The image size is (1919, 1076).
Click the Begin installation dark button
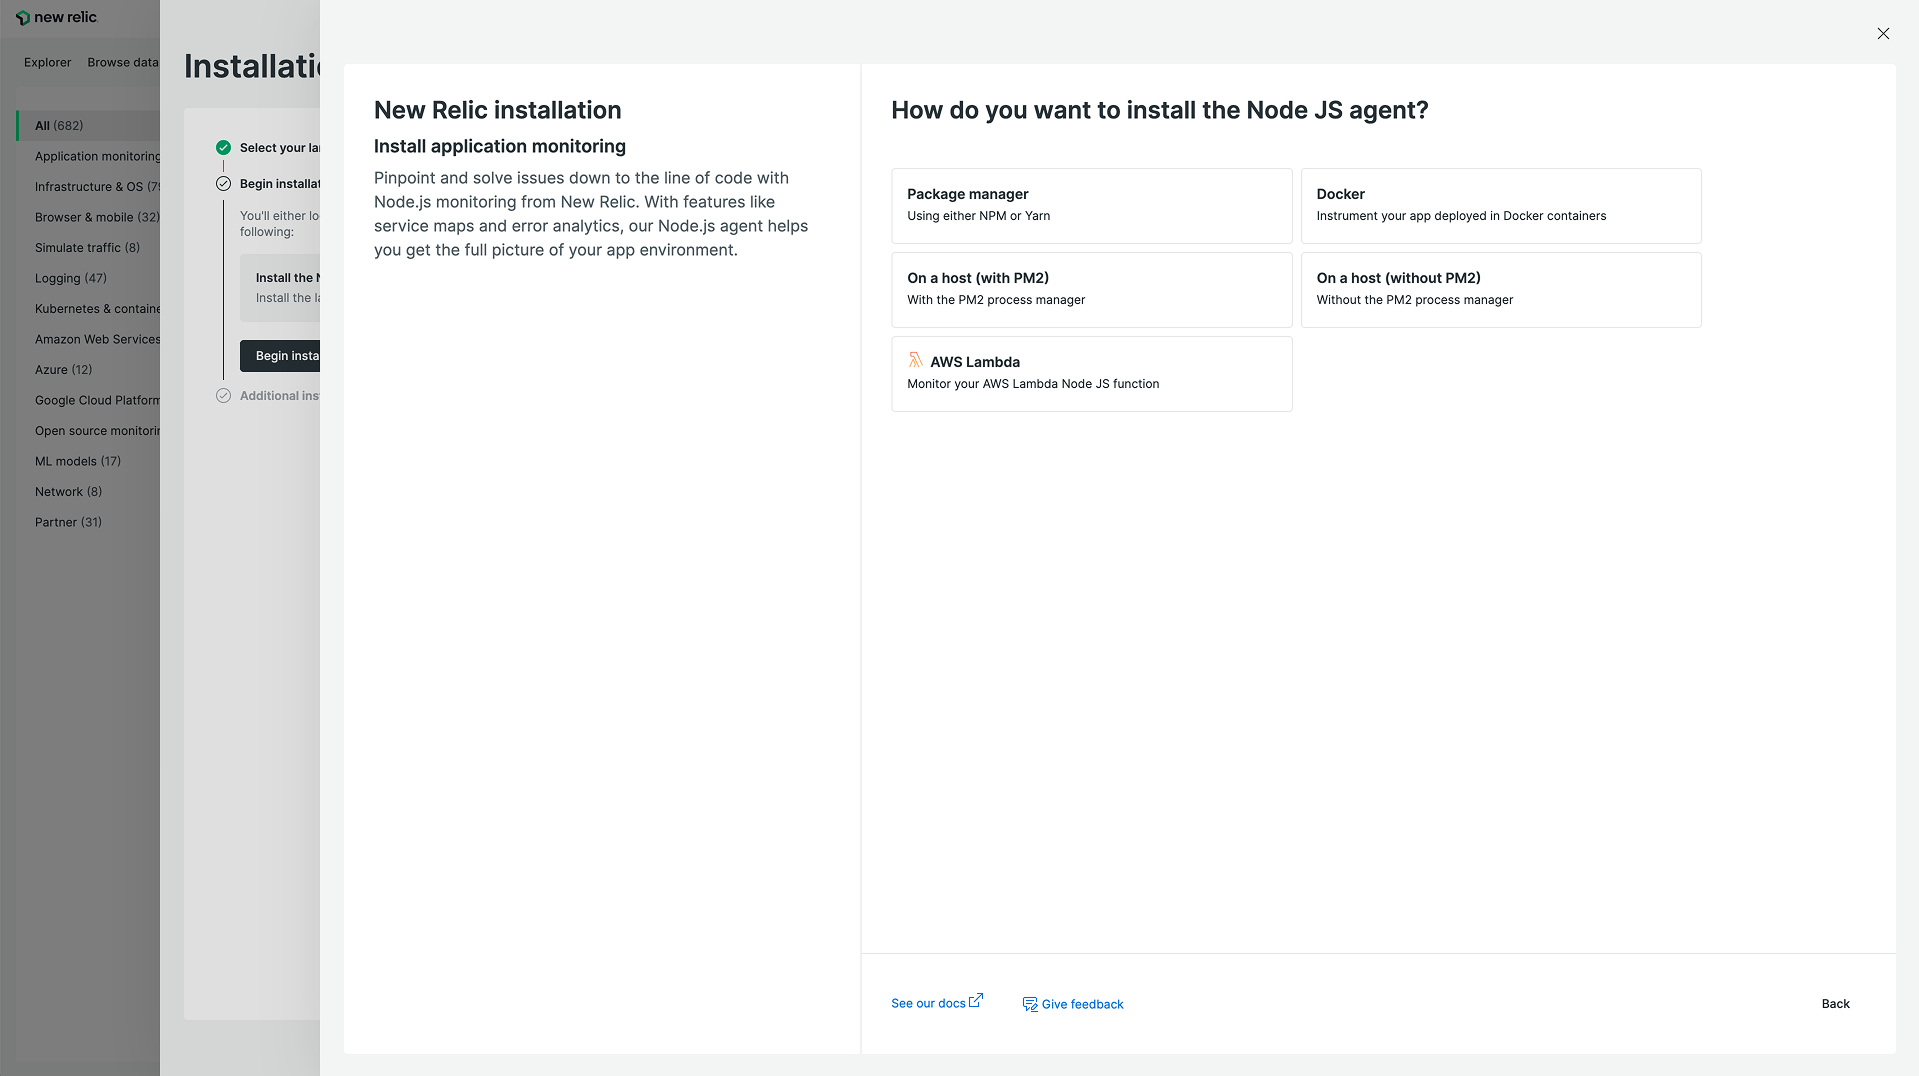280,356
